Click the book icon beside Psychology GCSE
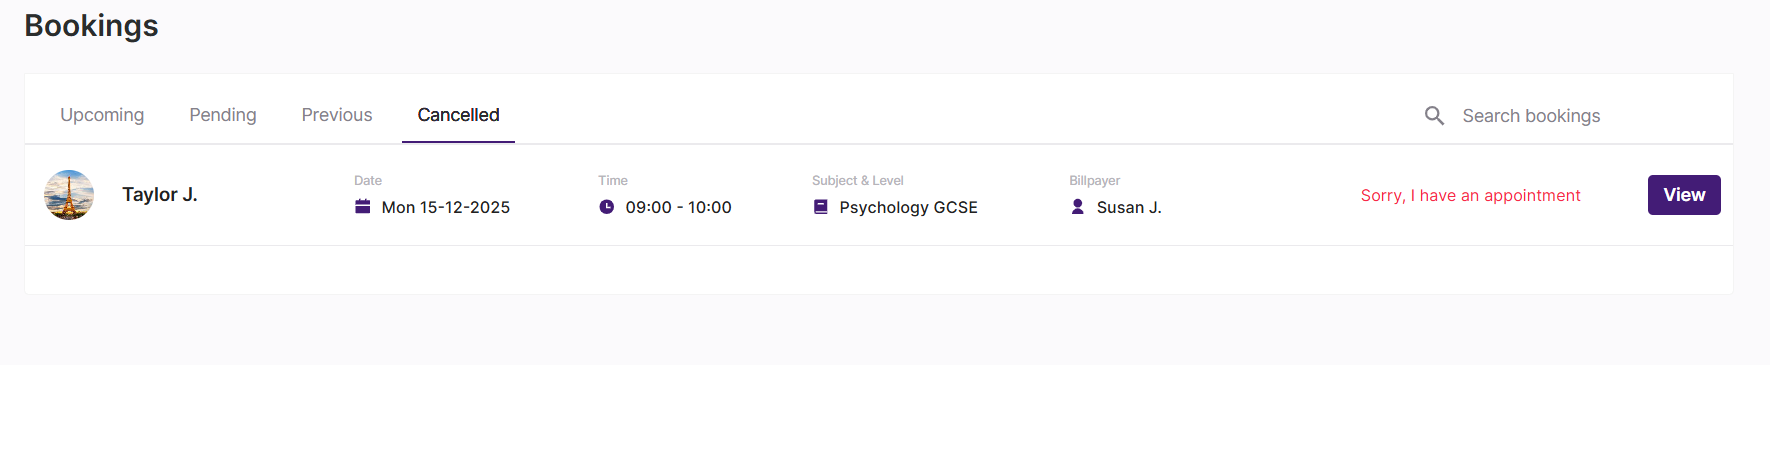1770x452 pixels. pos(821,207)
